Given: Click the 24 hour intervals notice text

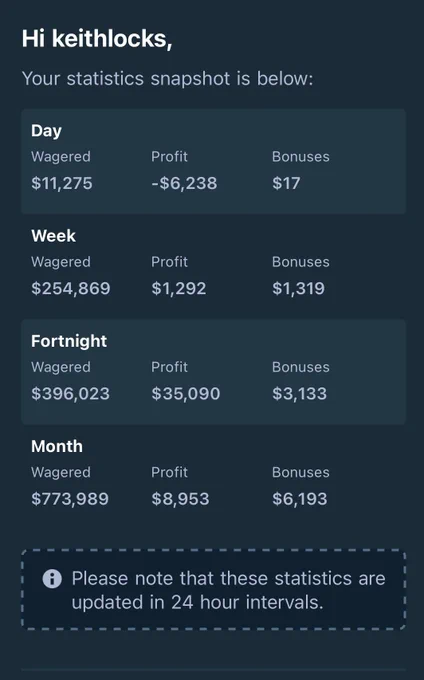Looking at the screenshot, I should pyautogui.click(x=228, y=590).
